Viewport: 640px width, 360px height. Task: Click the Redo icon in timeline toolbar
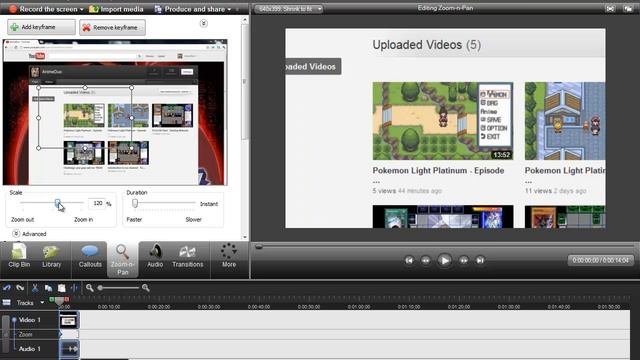(x=20, y=288)
